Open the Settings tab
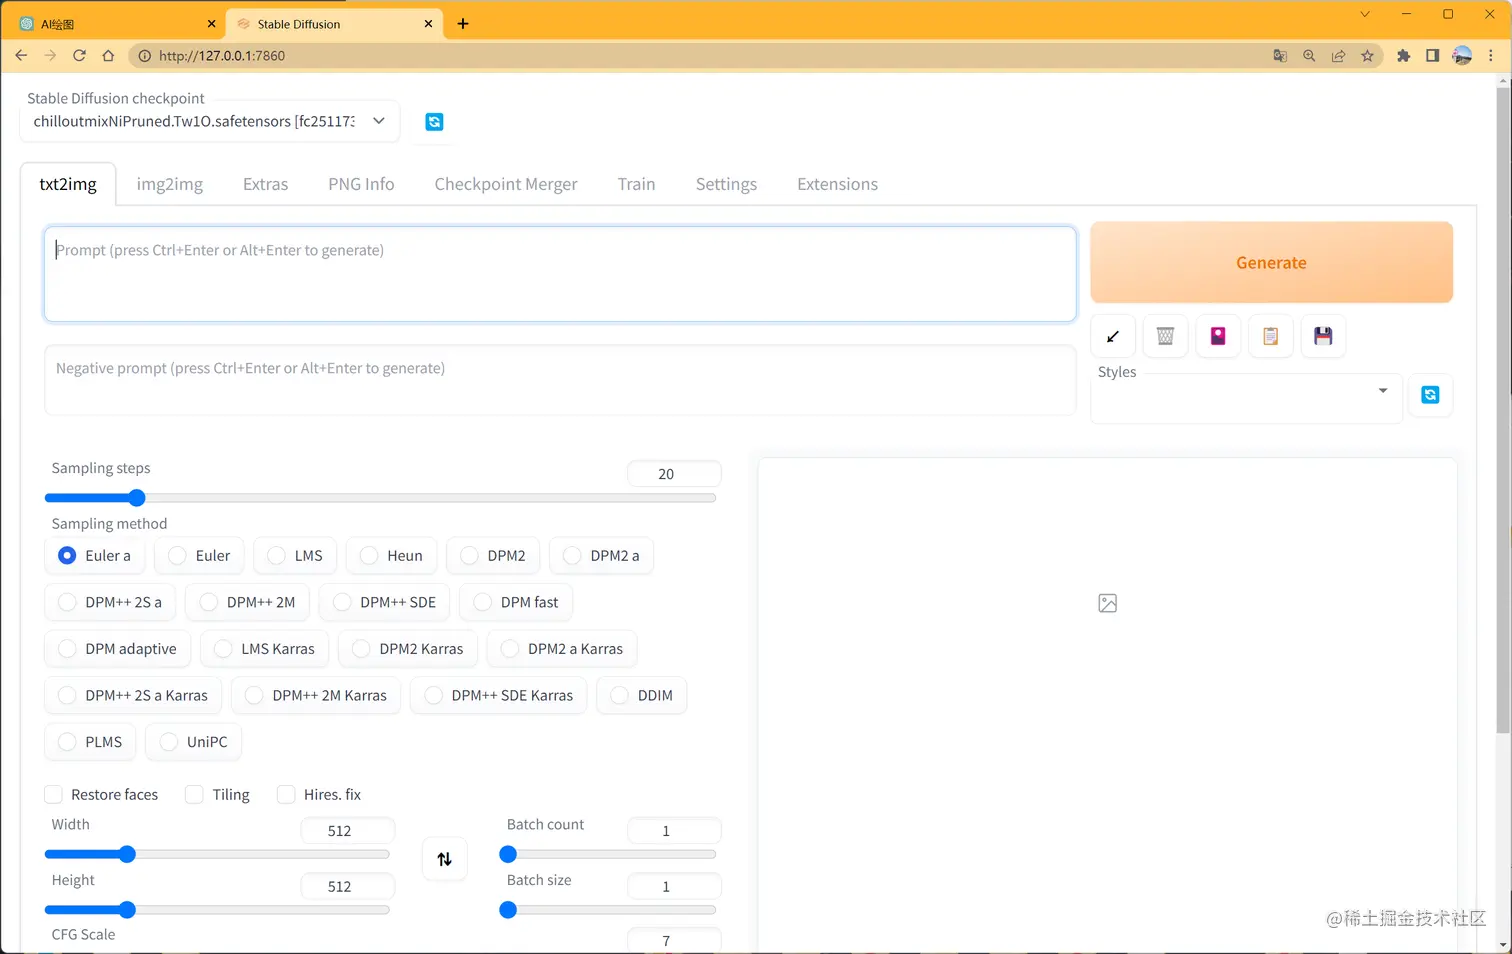1512x954 pixels. (726, 184)
